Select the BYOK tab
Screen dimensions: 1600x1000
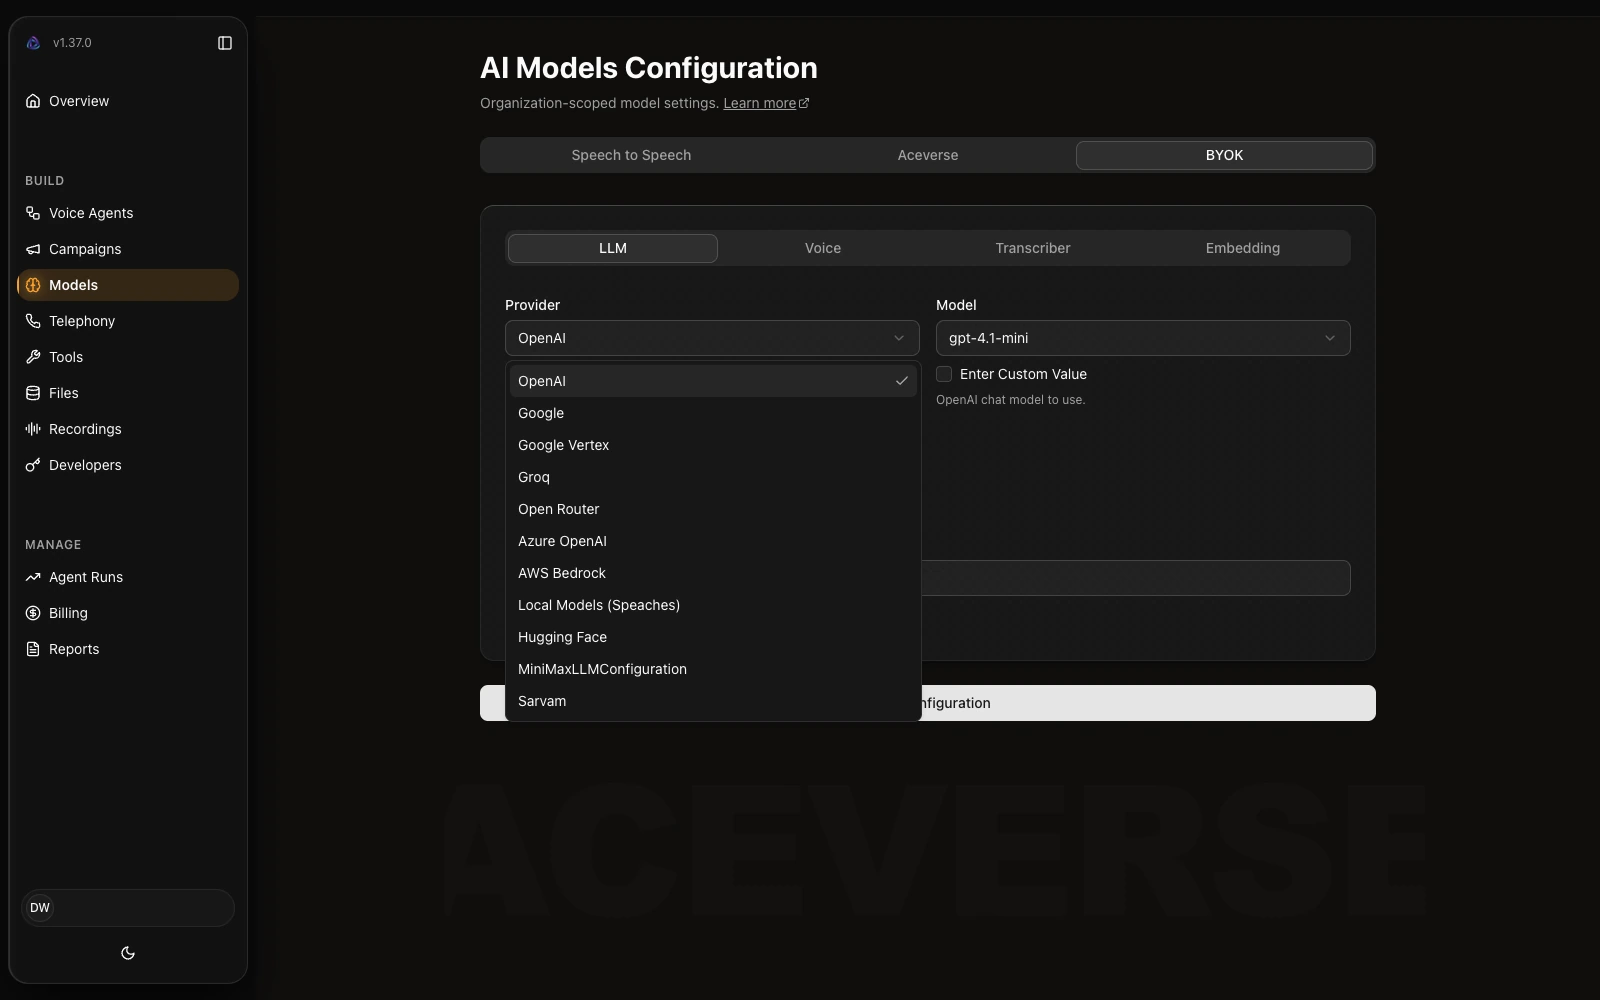pyautogui.click(x=1224, y=155)
